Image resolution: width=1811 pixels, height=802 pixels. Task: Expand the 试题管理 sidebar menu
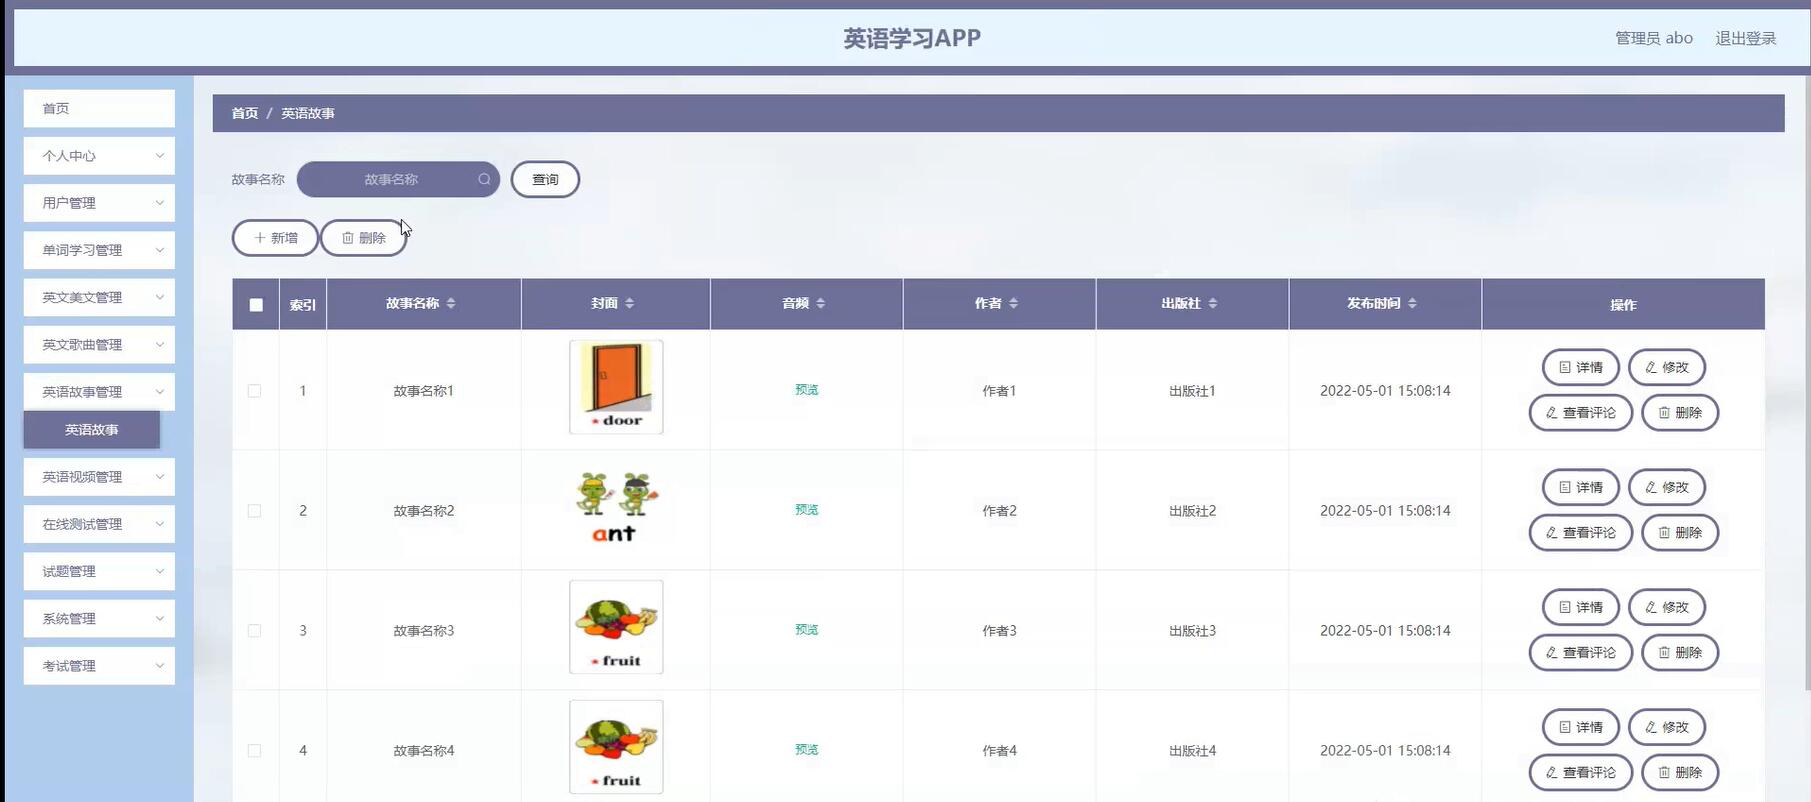(99, 572)
